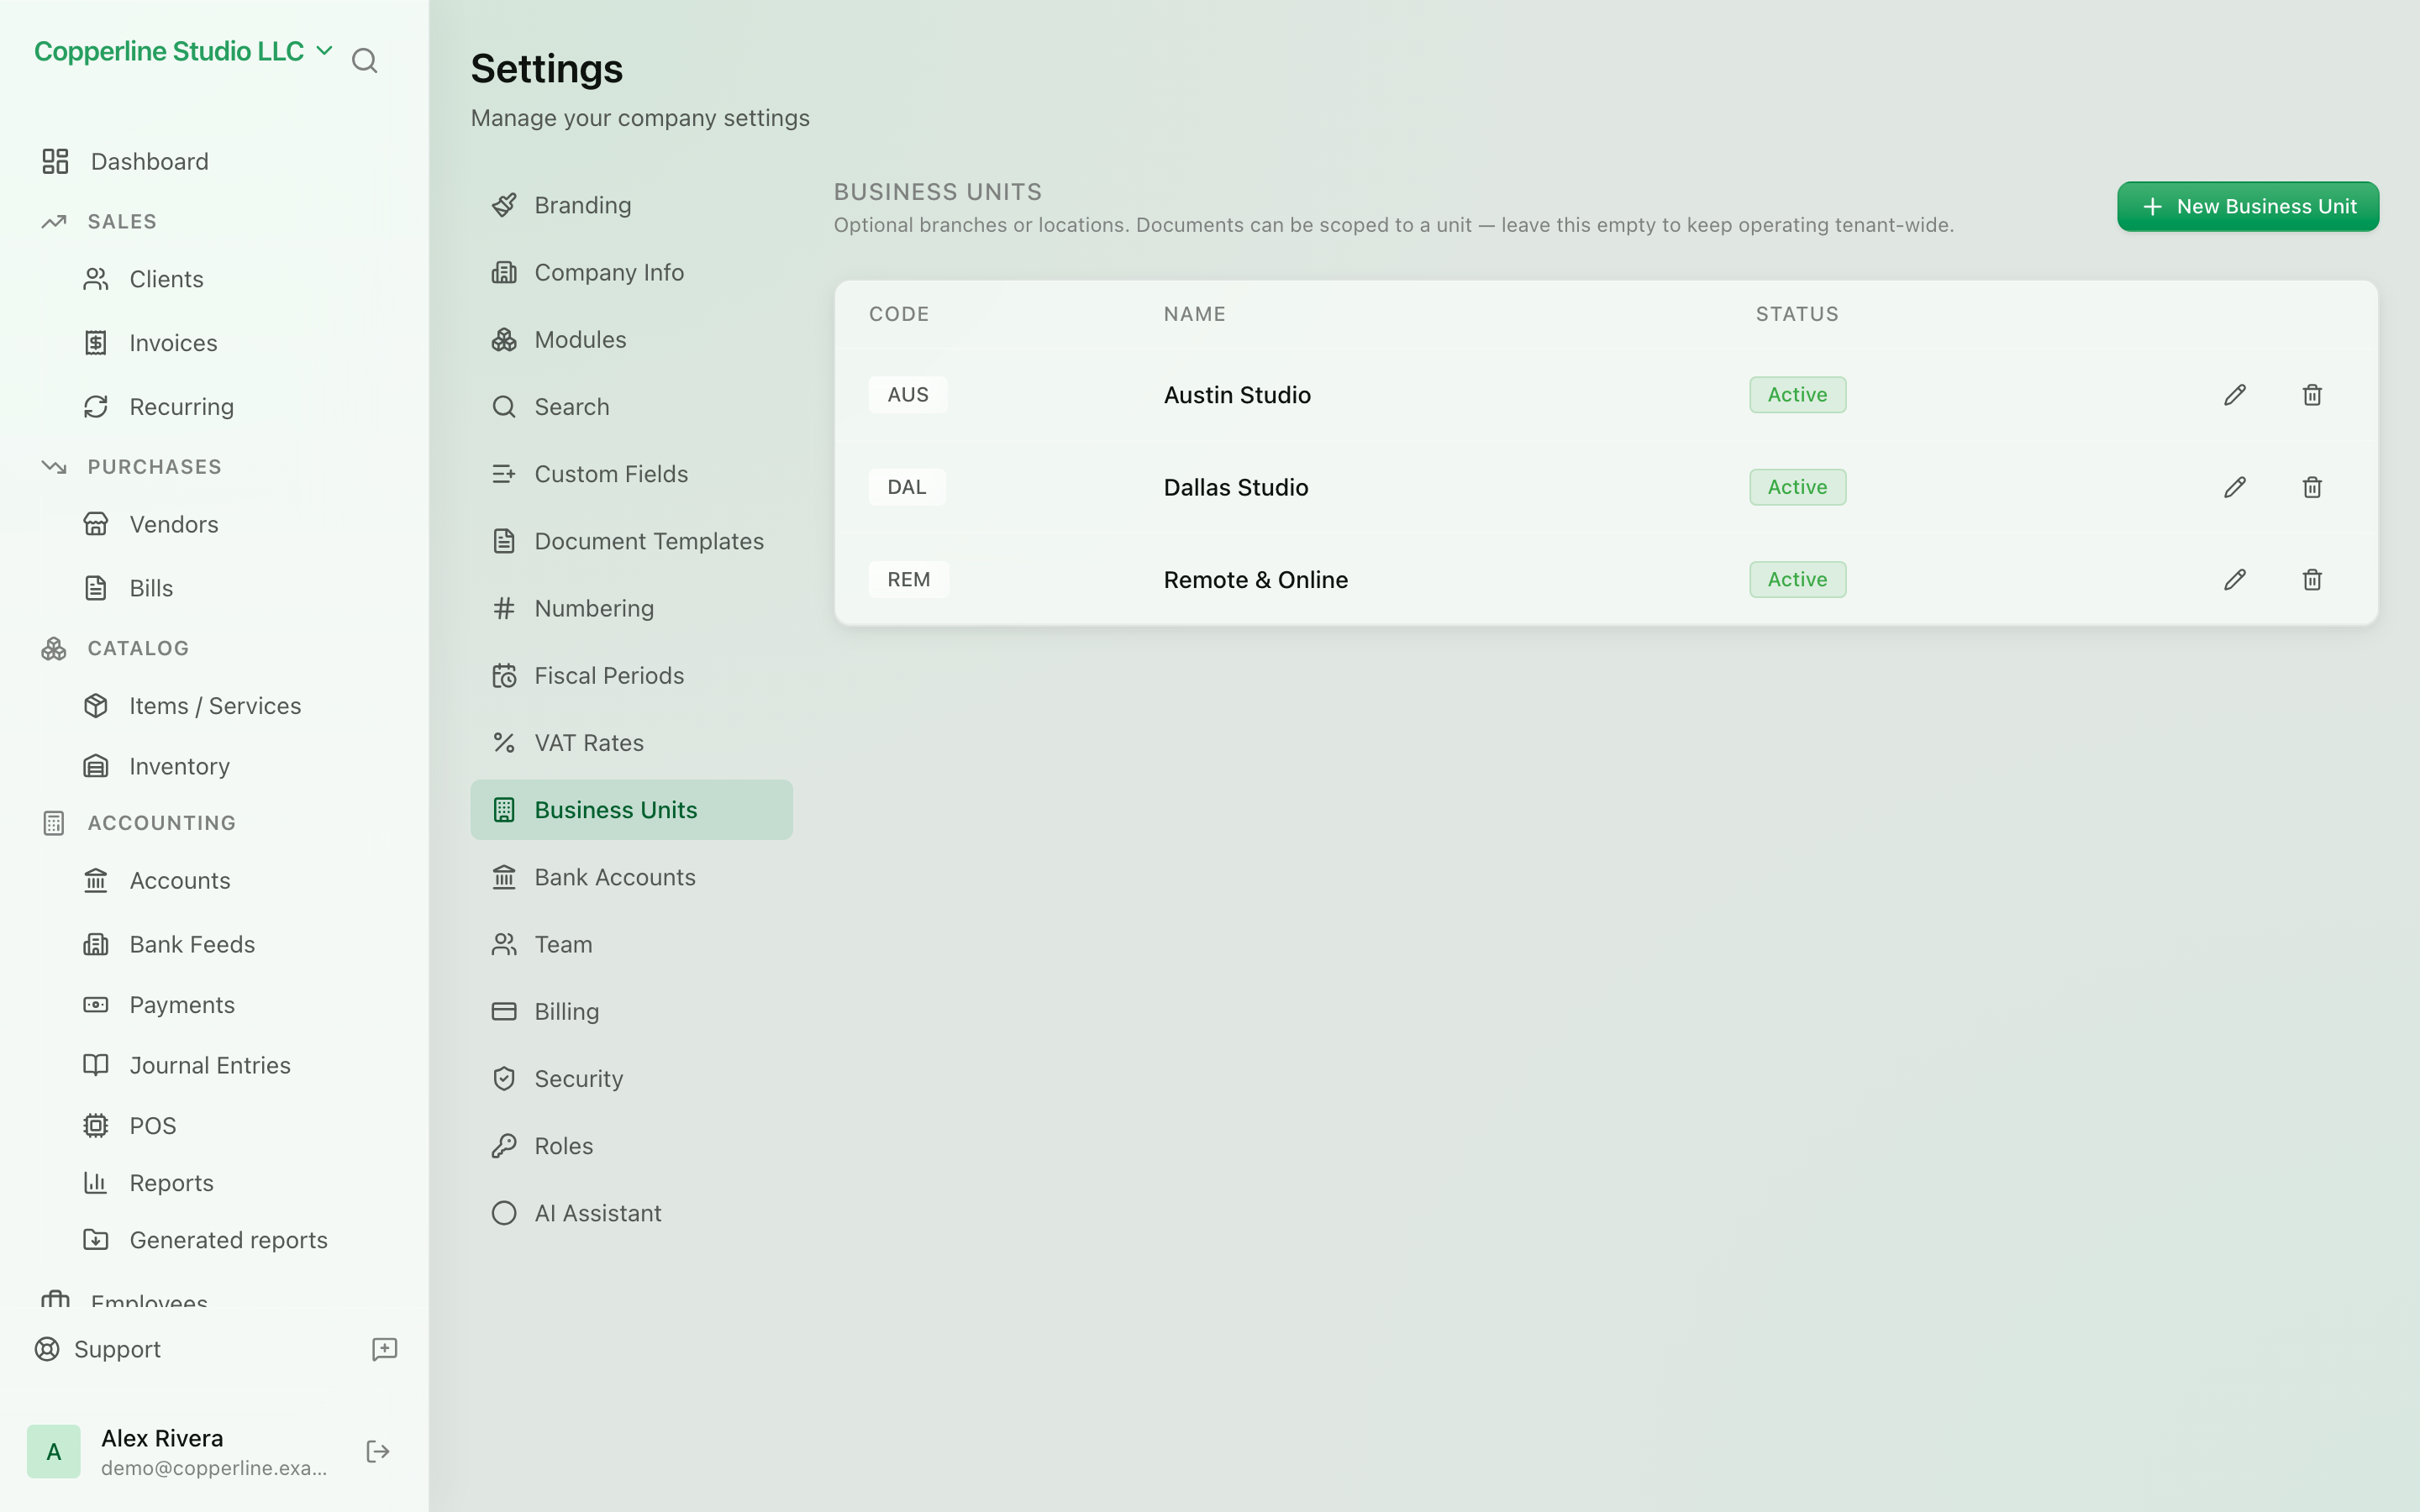The image size is (2420, 1512).
Task: Click the AUS code badge
Action: (x=908, y=395)
